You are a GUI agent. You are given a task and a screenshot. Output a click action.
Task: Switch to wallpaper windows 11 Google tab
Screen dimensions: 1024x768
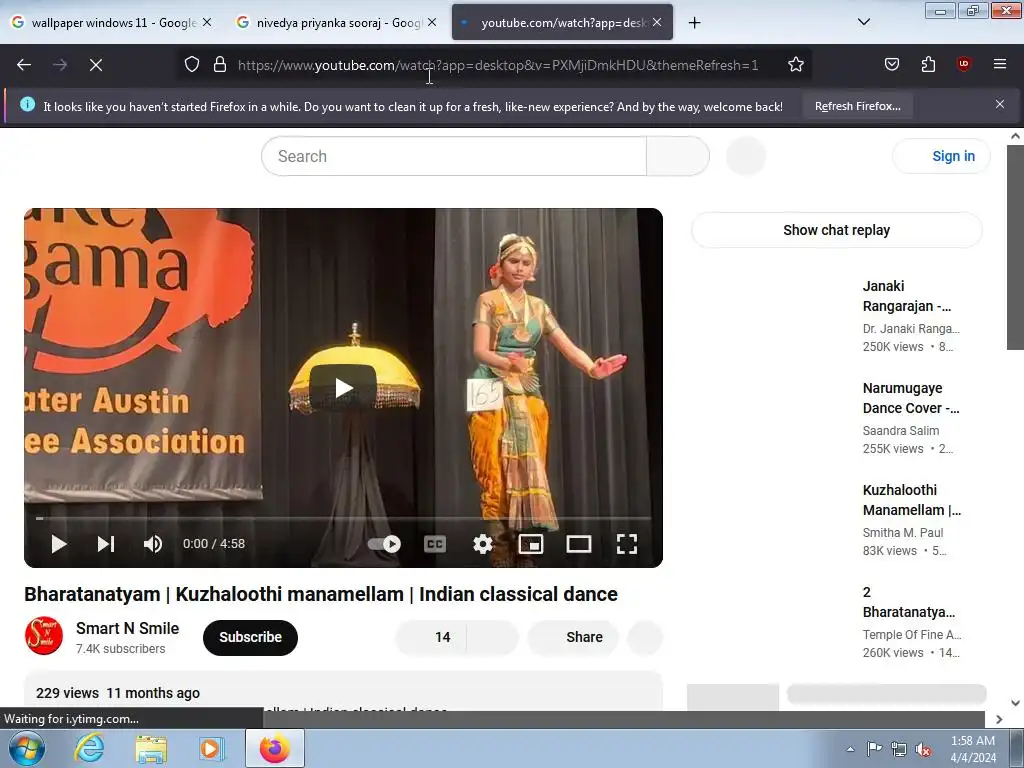coord(113,23)
